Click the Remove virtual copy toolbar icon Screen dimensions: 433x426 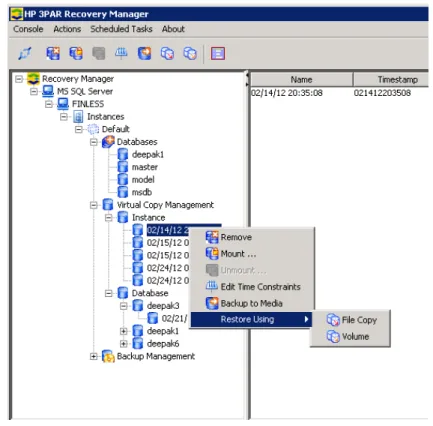click(x=53, y=53)
